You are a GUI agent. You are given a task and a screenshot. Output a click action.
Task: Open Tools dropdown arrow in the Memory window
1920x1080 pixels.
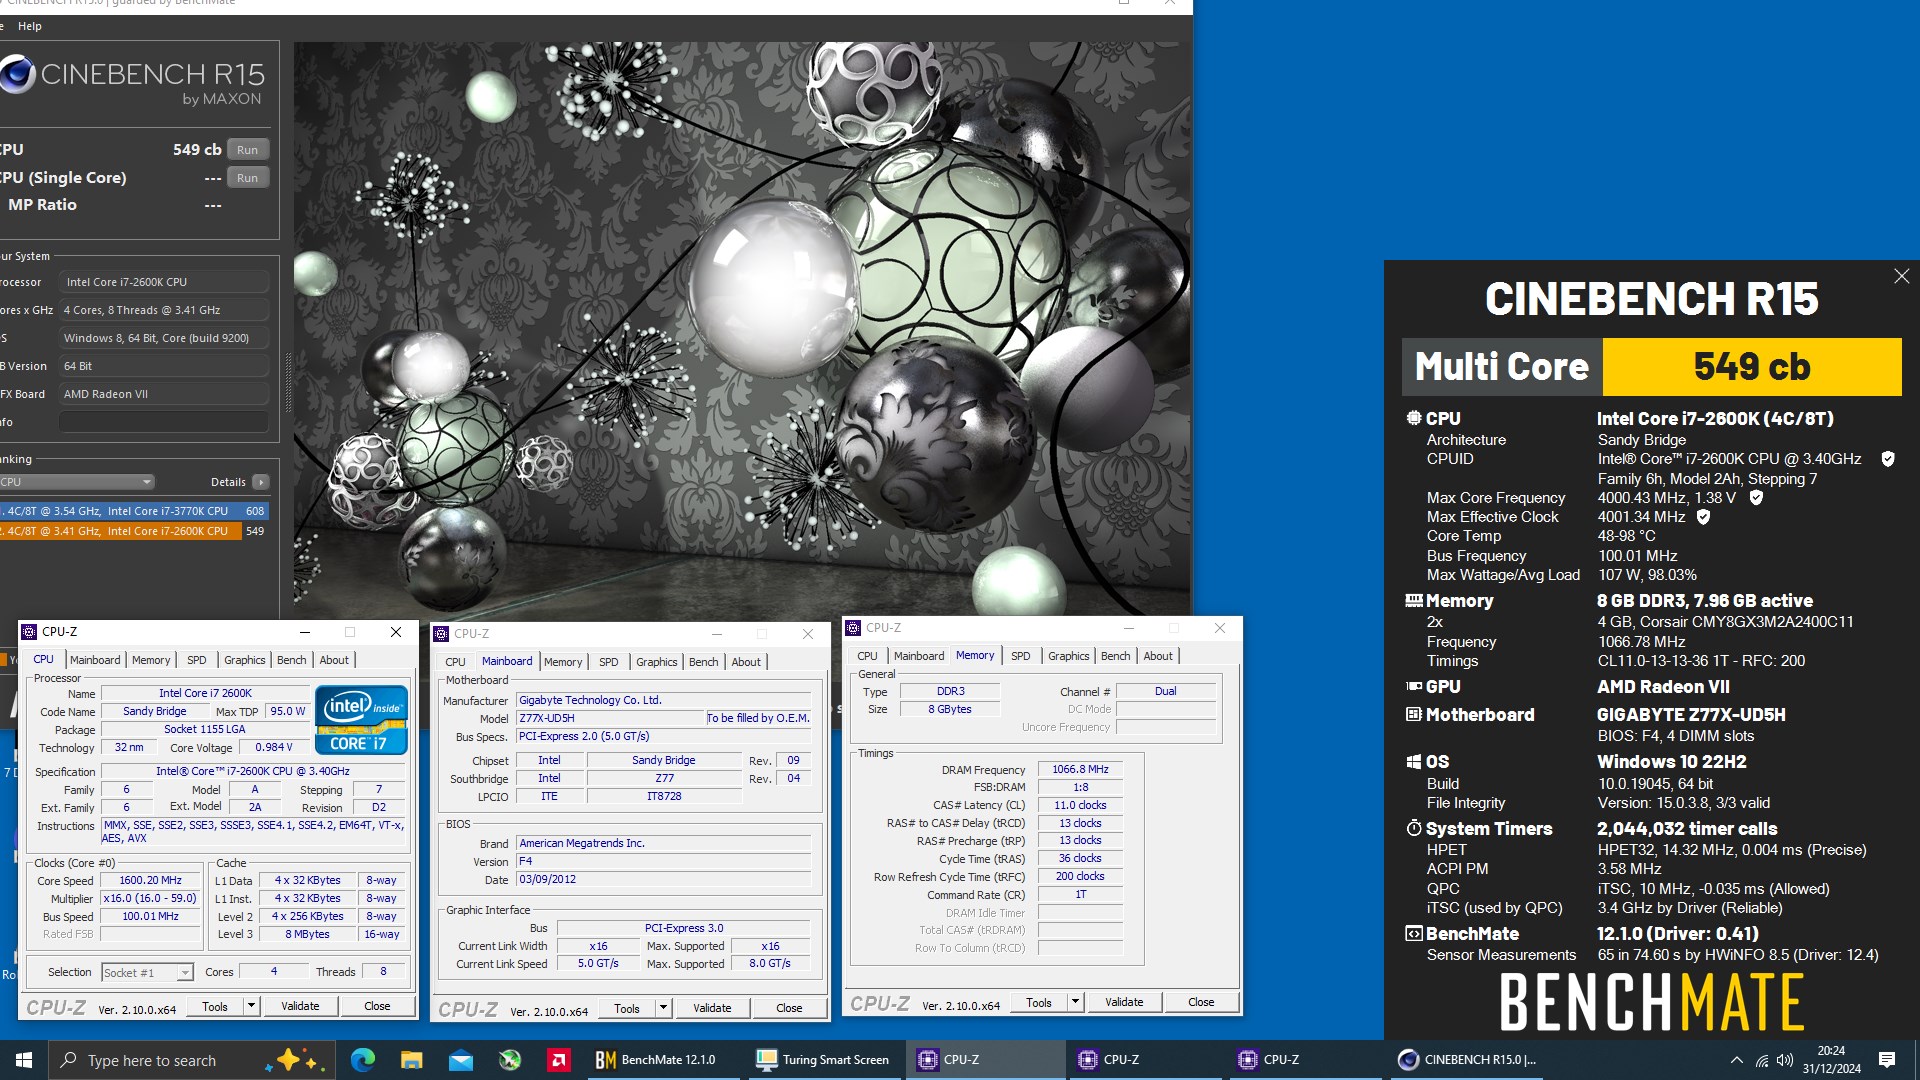1075,1002
